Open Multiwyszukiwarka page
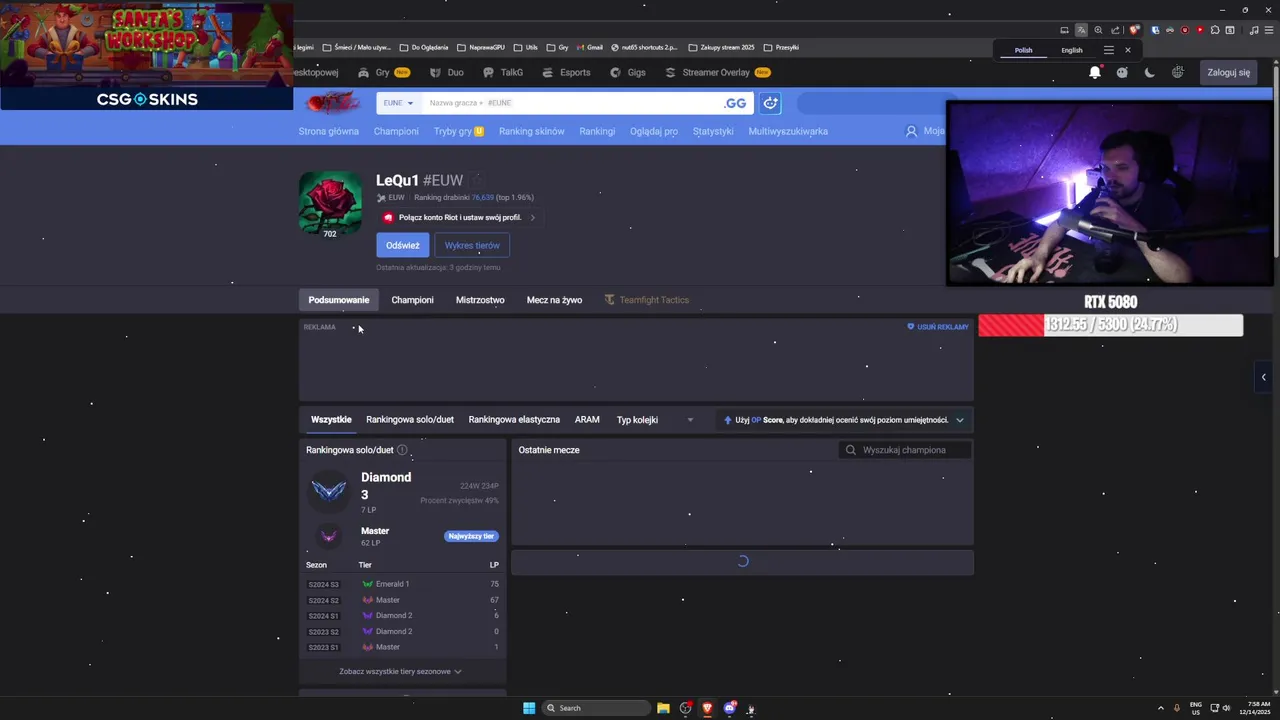 click(x=788, y=131)
